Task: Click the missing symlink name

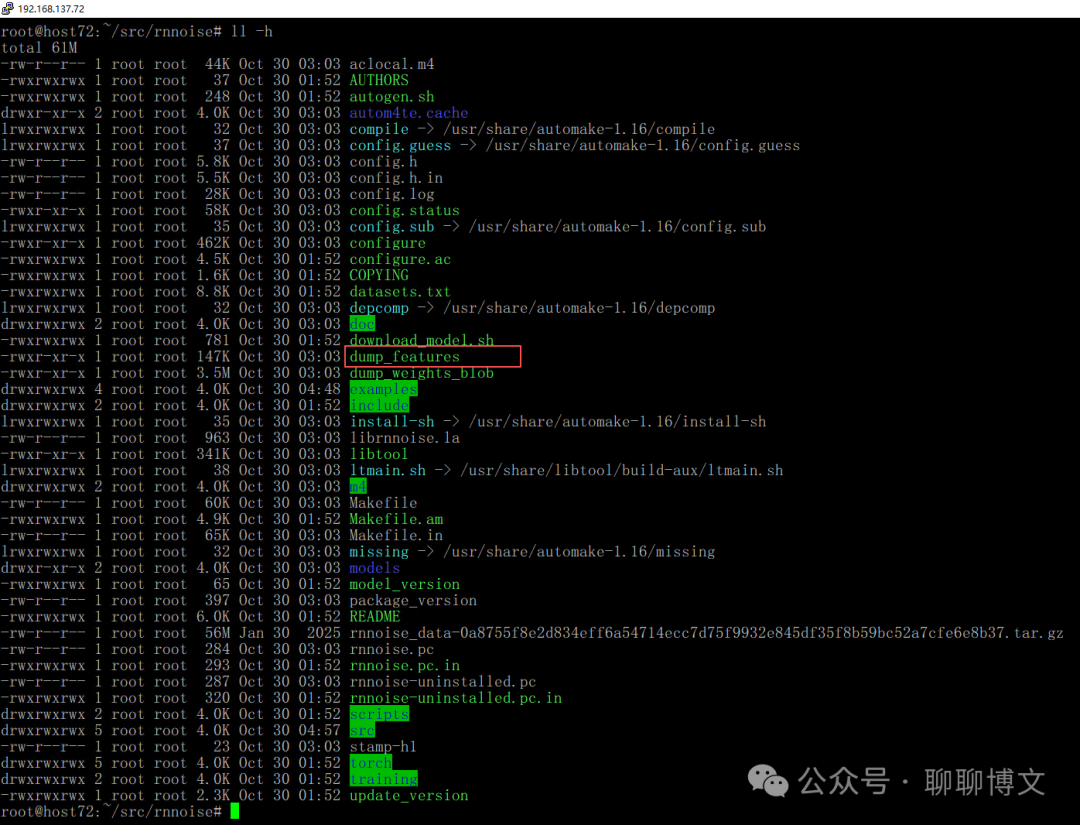Action: point(379,552)
